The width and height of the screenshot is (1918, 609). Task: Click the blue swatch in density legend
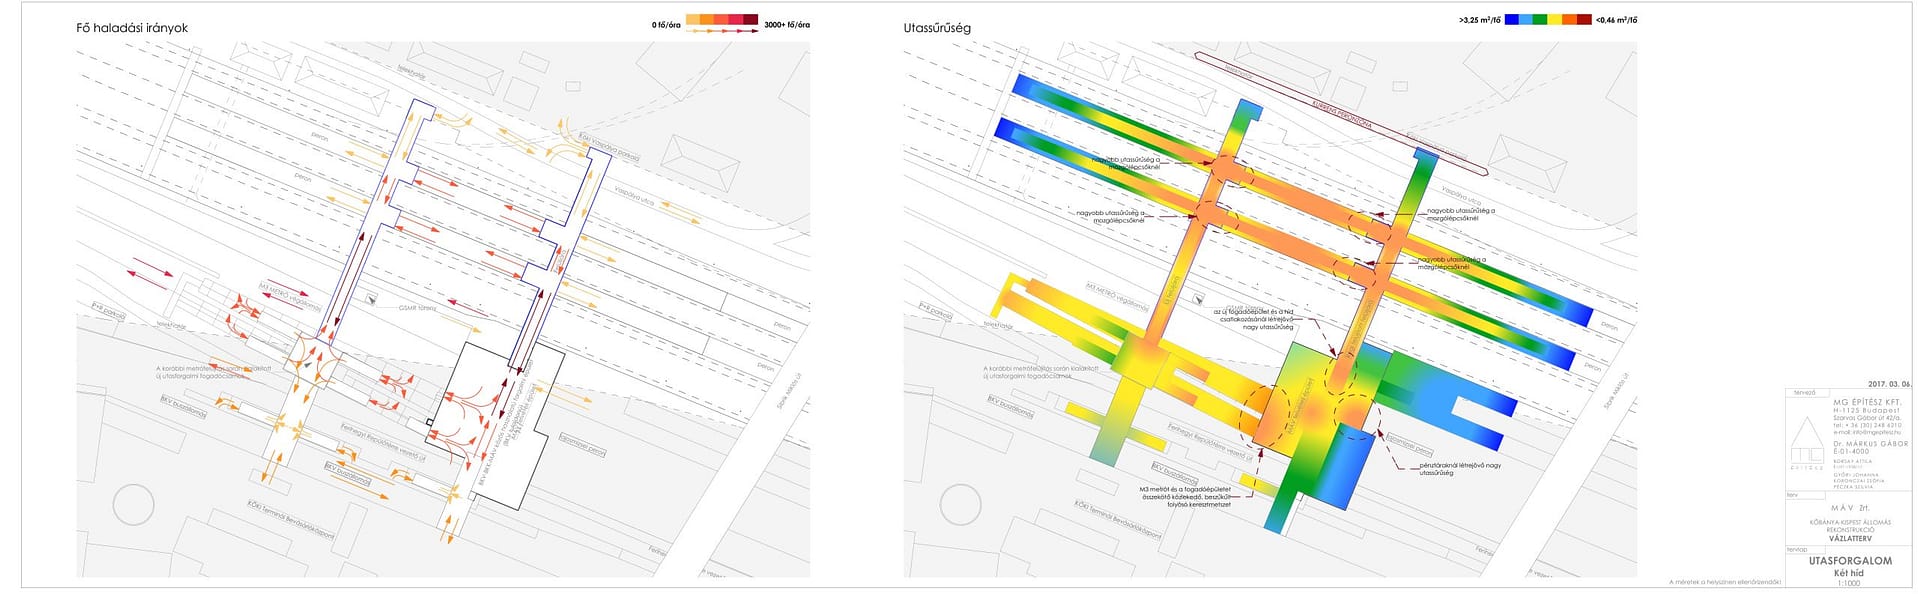click(1512, 19)
